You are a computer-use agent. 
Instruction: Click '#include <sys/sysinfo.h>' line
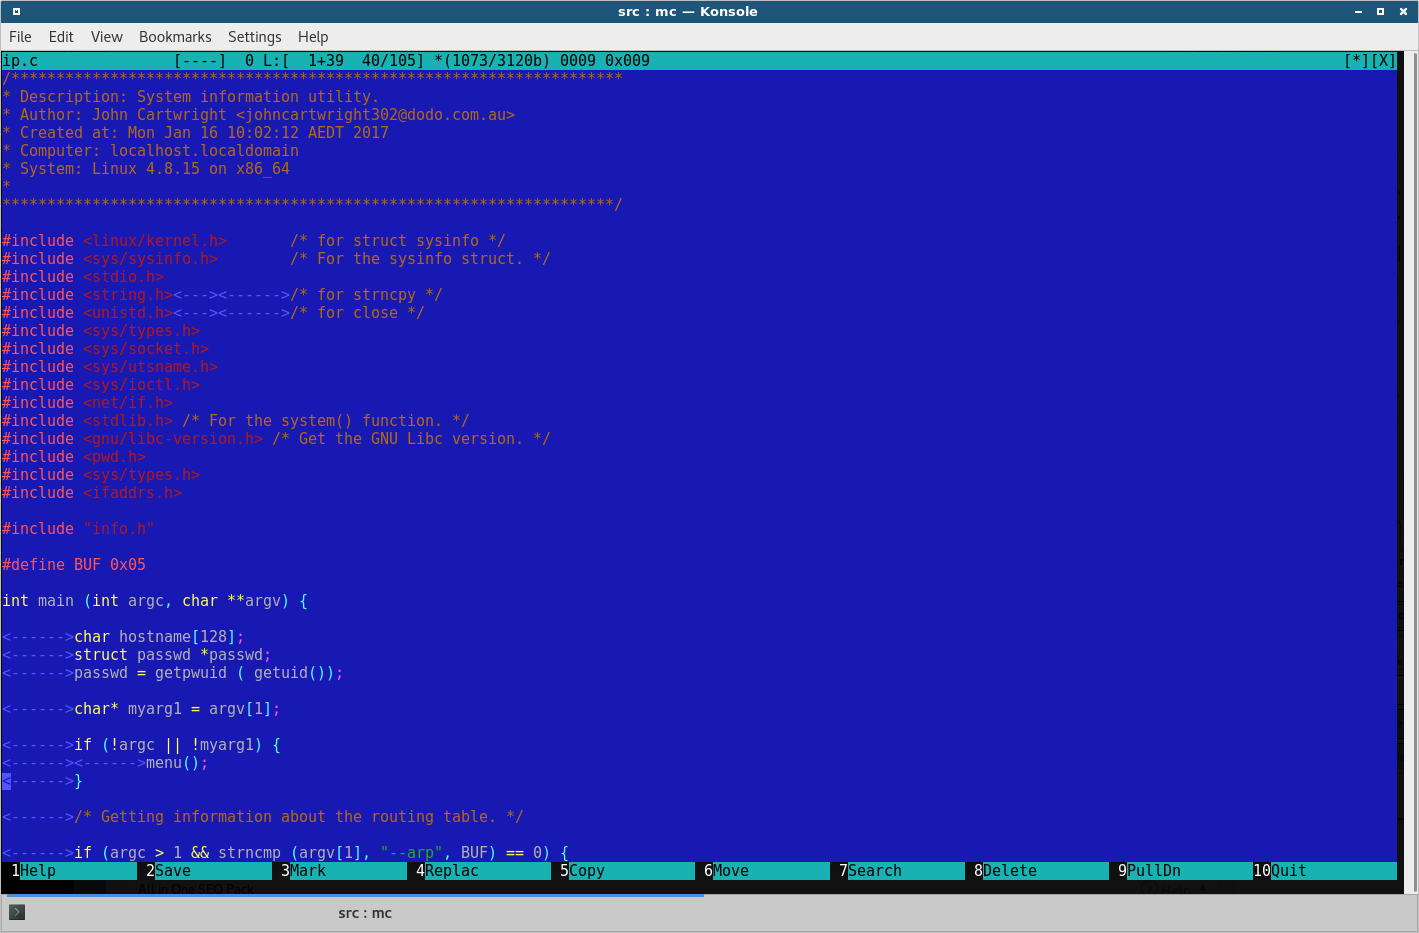110,259
